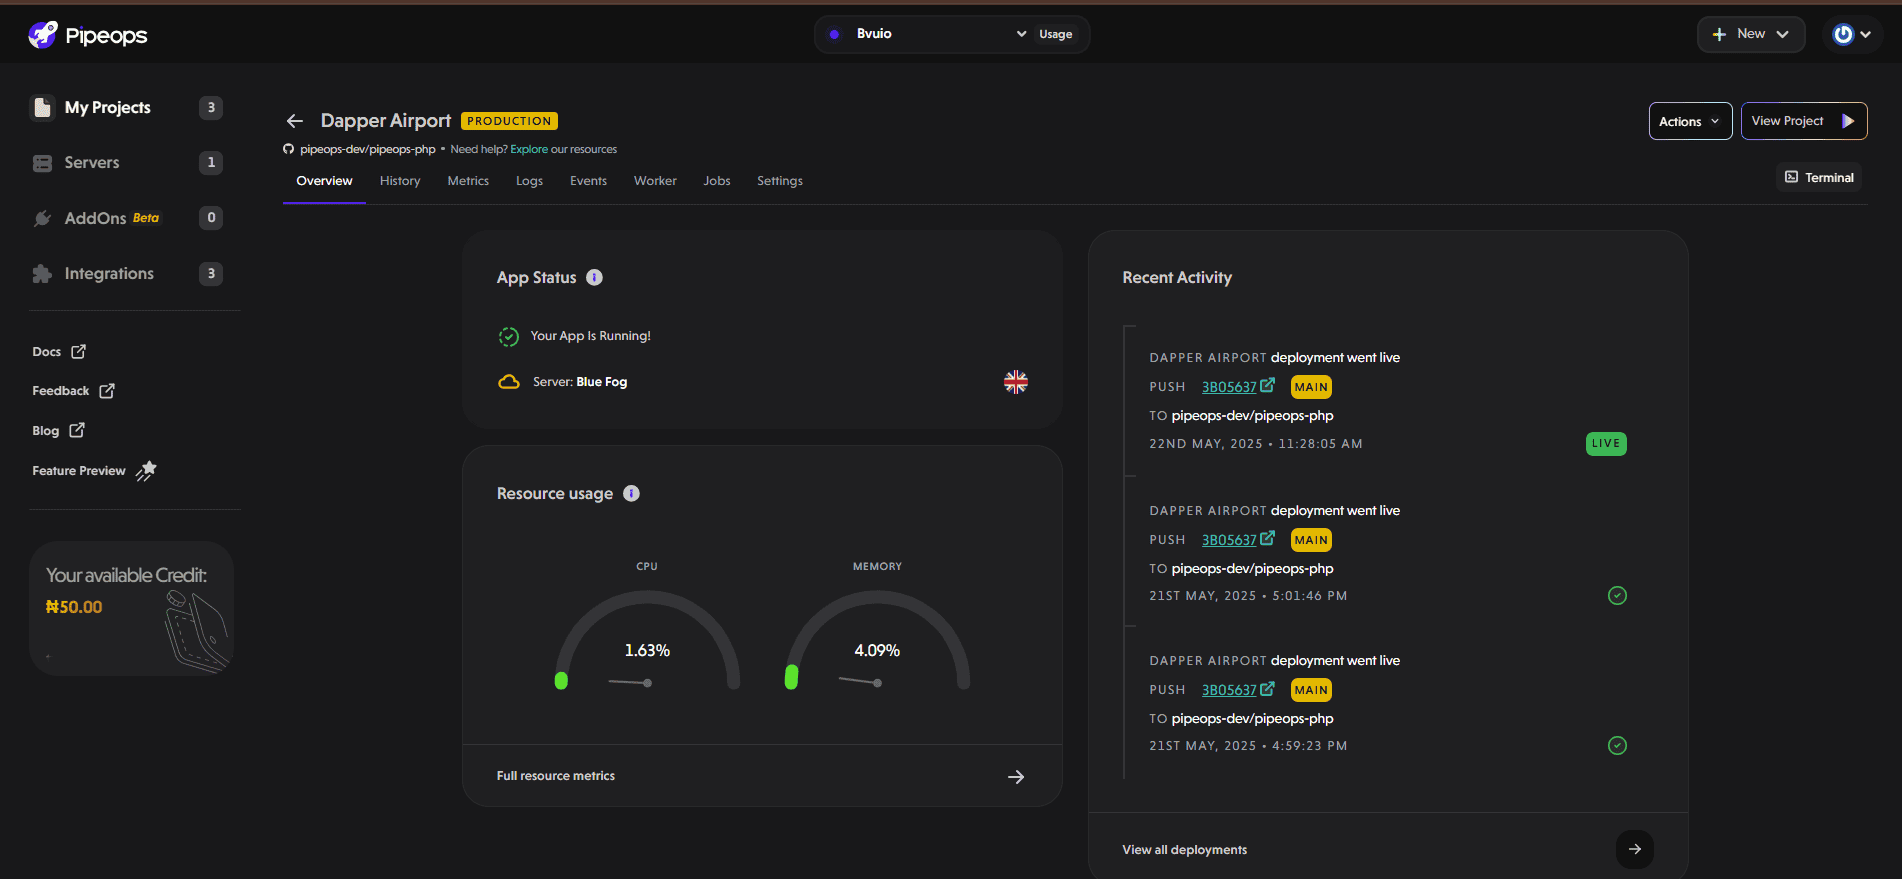This screenshot has height=879, width=1902.
Task: Click the Integrations puzzle icon
Action: [42, 274]
